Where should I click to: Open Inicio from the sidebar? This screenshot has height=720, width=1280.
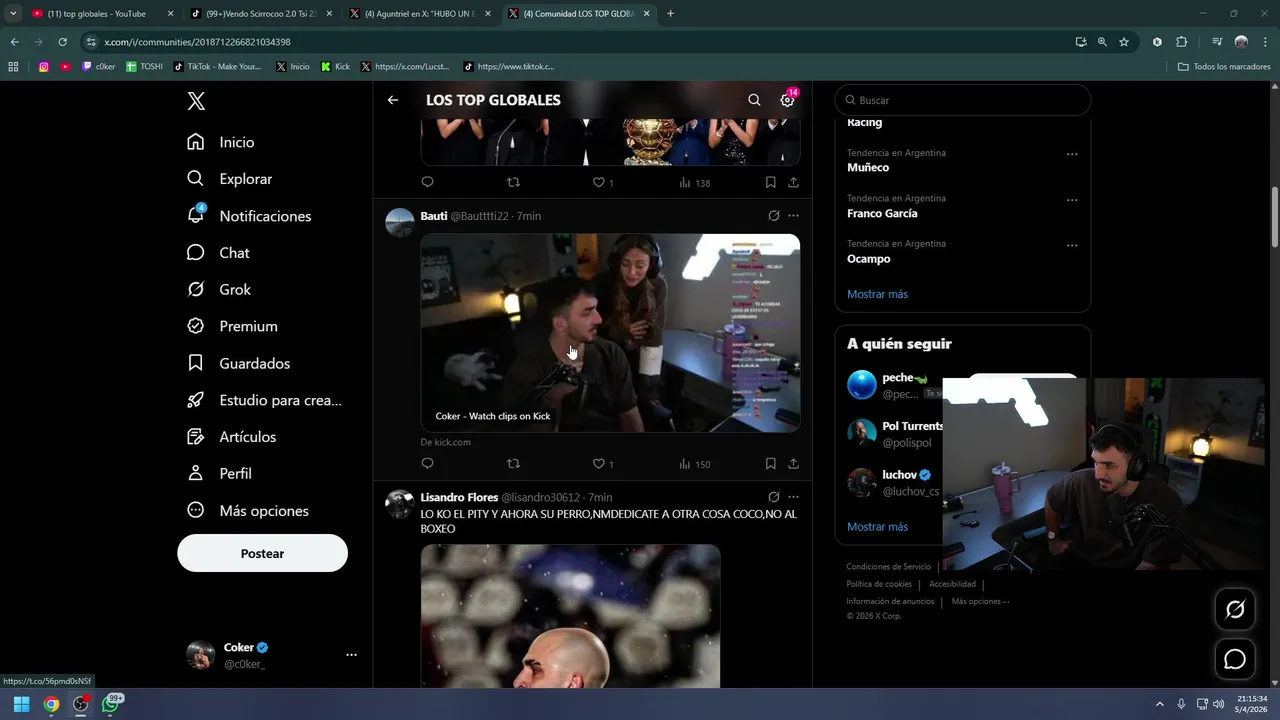(221, 142)
